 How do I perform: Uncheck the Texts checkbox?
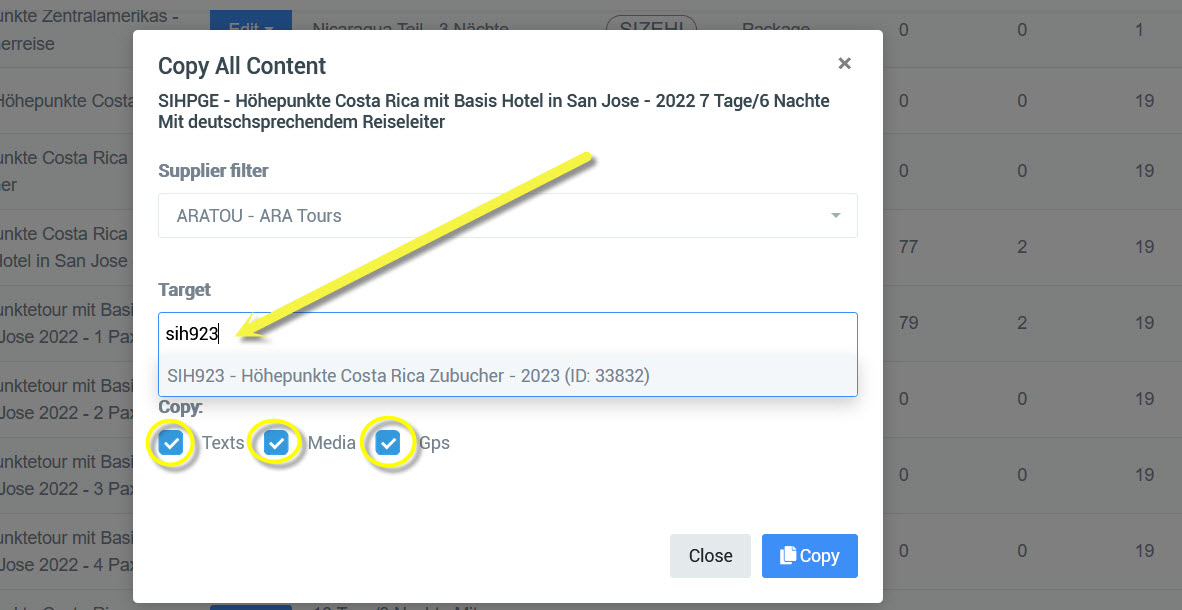coord(172,443)
